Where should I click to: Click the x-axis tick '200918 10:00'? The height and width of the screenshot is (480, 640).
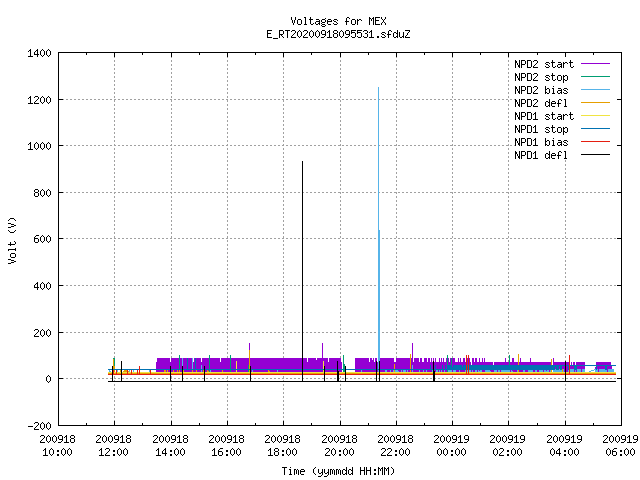click(x=58, y=446)
